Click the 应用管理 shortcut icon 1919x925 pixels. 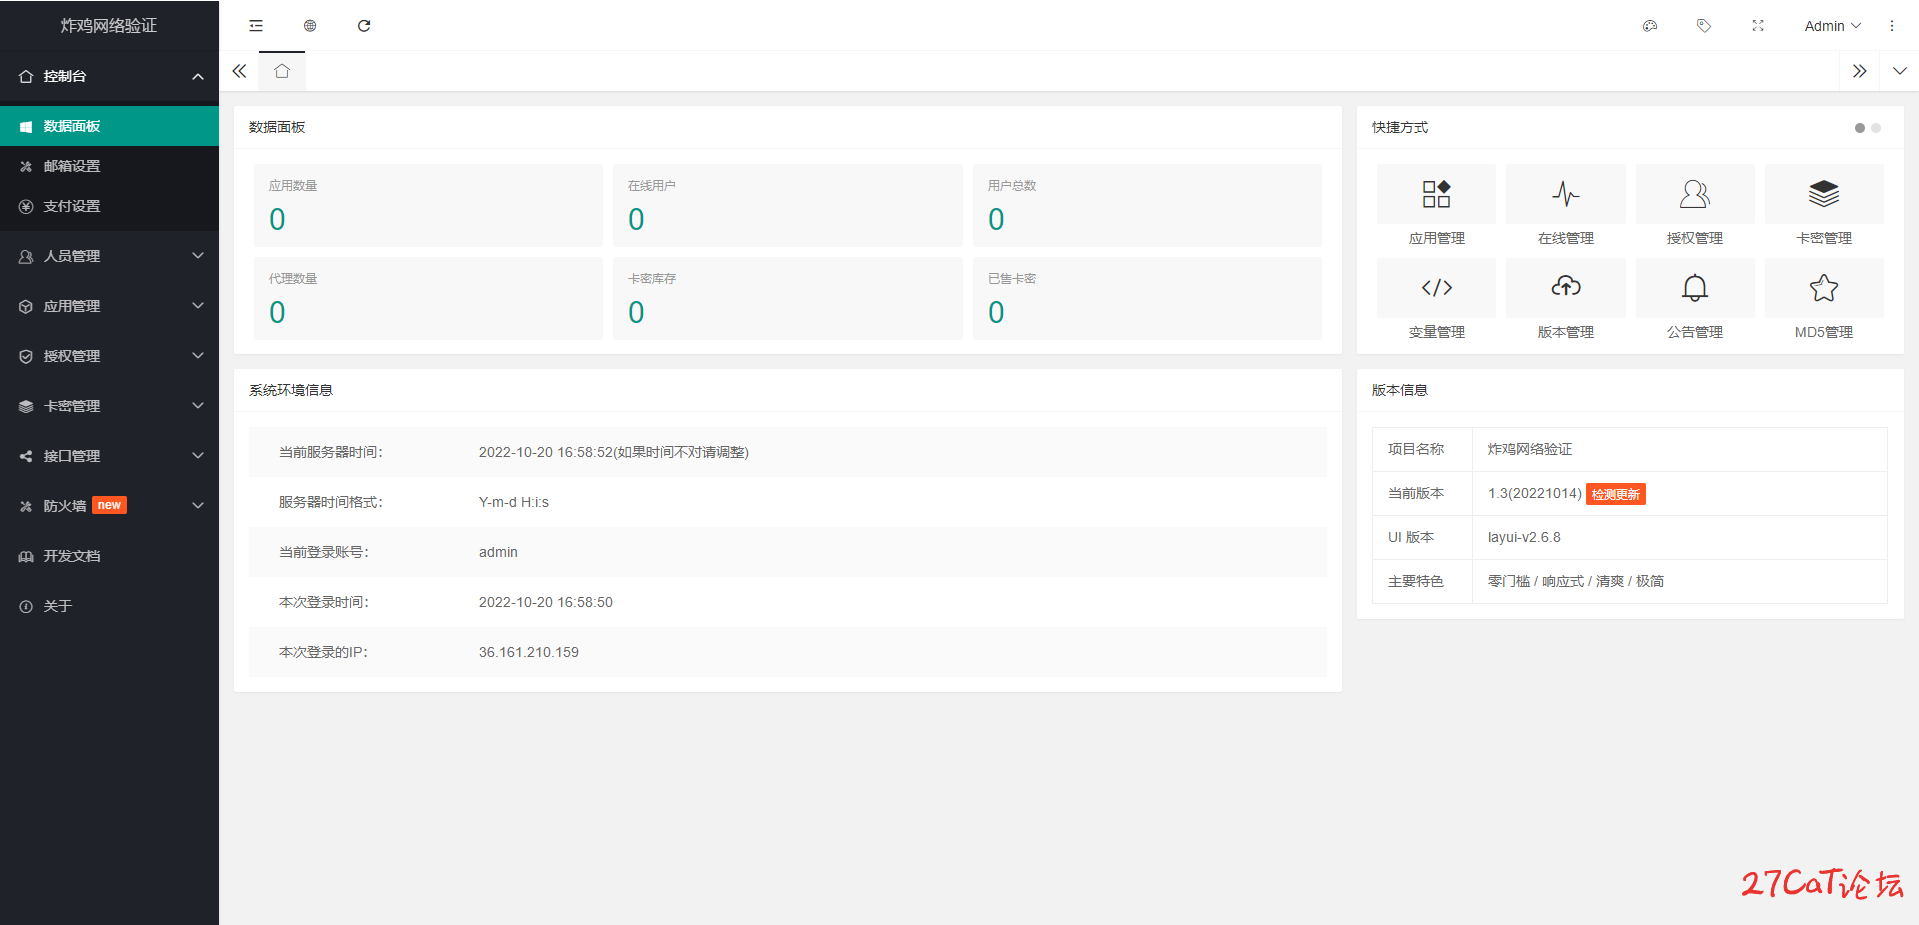point(1436,194)
